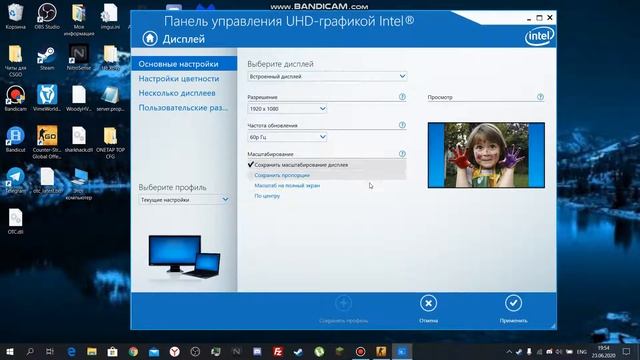Open the Выберите дисплей dropdown

pos(327,76)
